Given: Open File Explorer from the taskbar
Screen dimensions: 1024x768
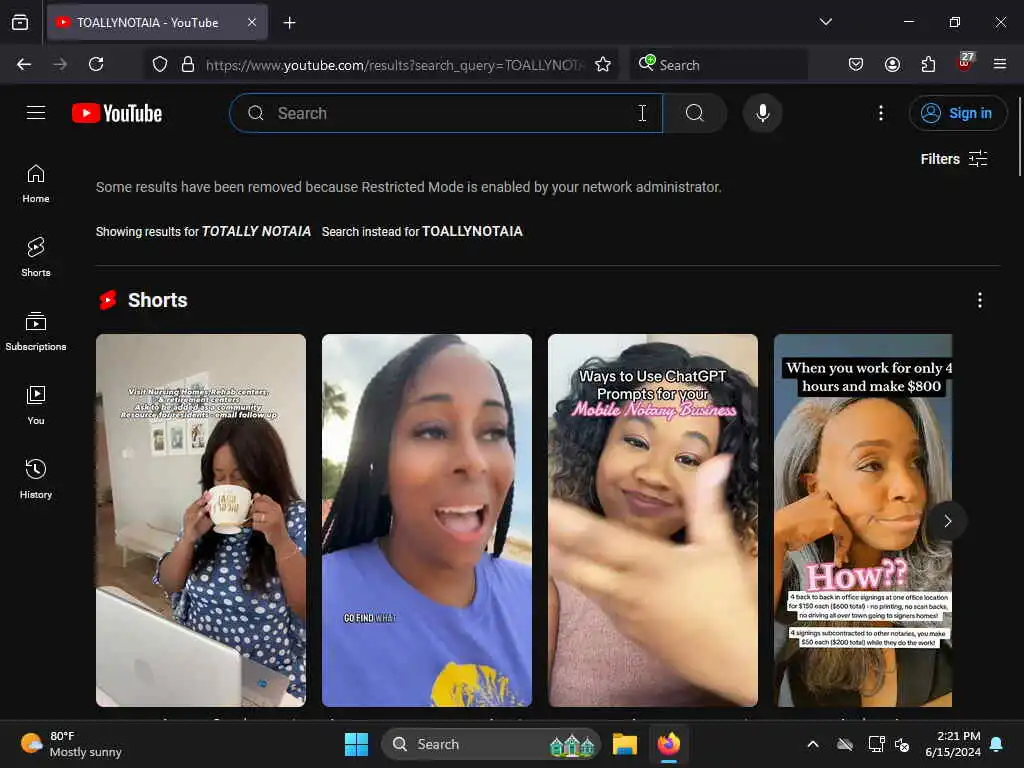Looking at the screenshot, I should click(x=624, y=744).
